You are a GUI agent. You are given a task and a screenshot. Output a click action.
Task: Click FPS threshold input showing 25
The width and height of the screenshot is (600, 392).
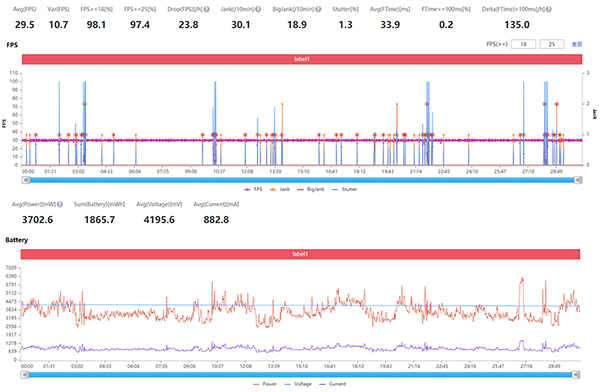(552, 44)
